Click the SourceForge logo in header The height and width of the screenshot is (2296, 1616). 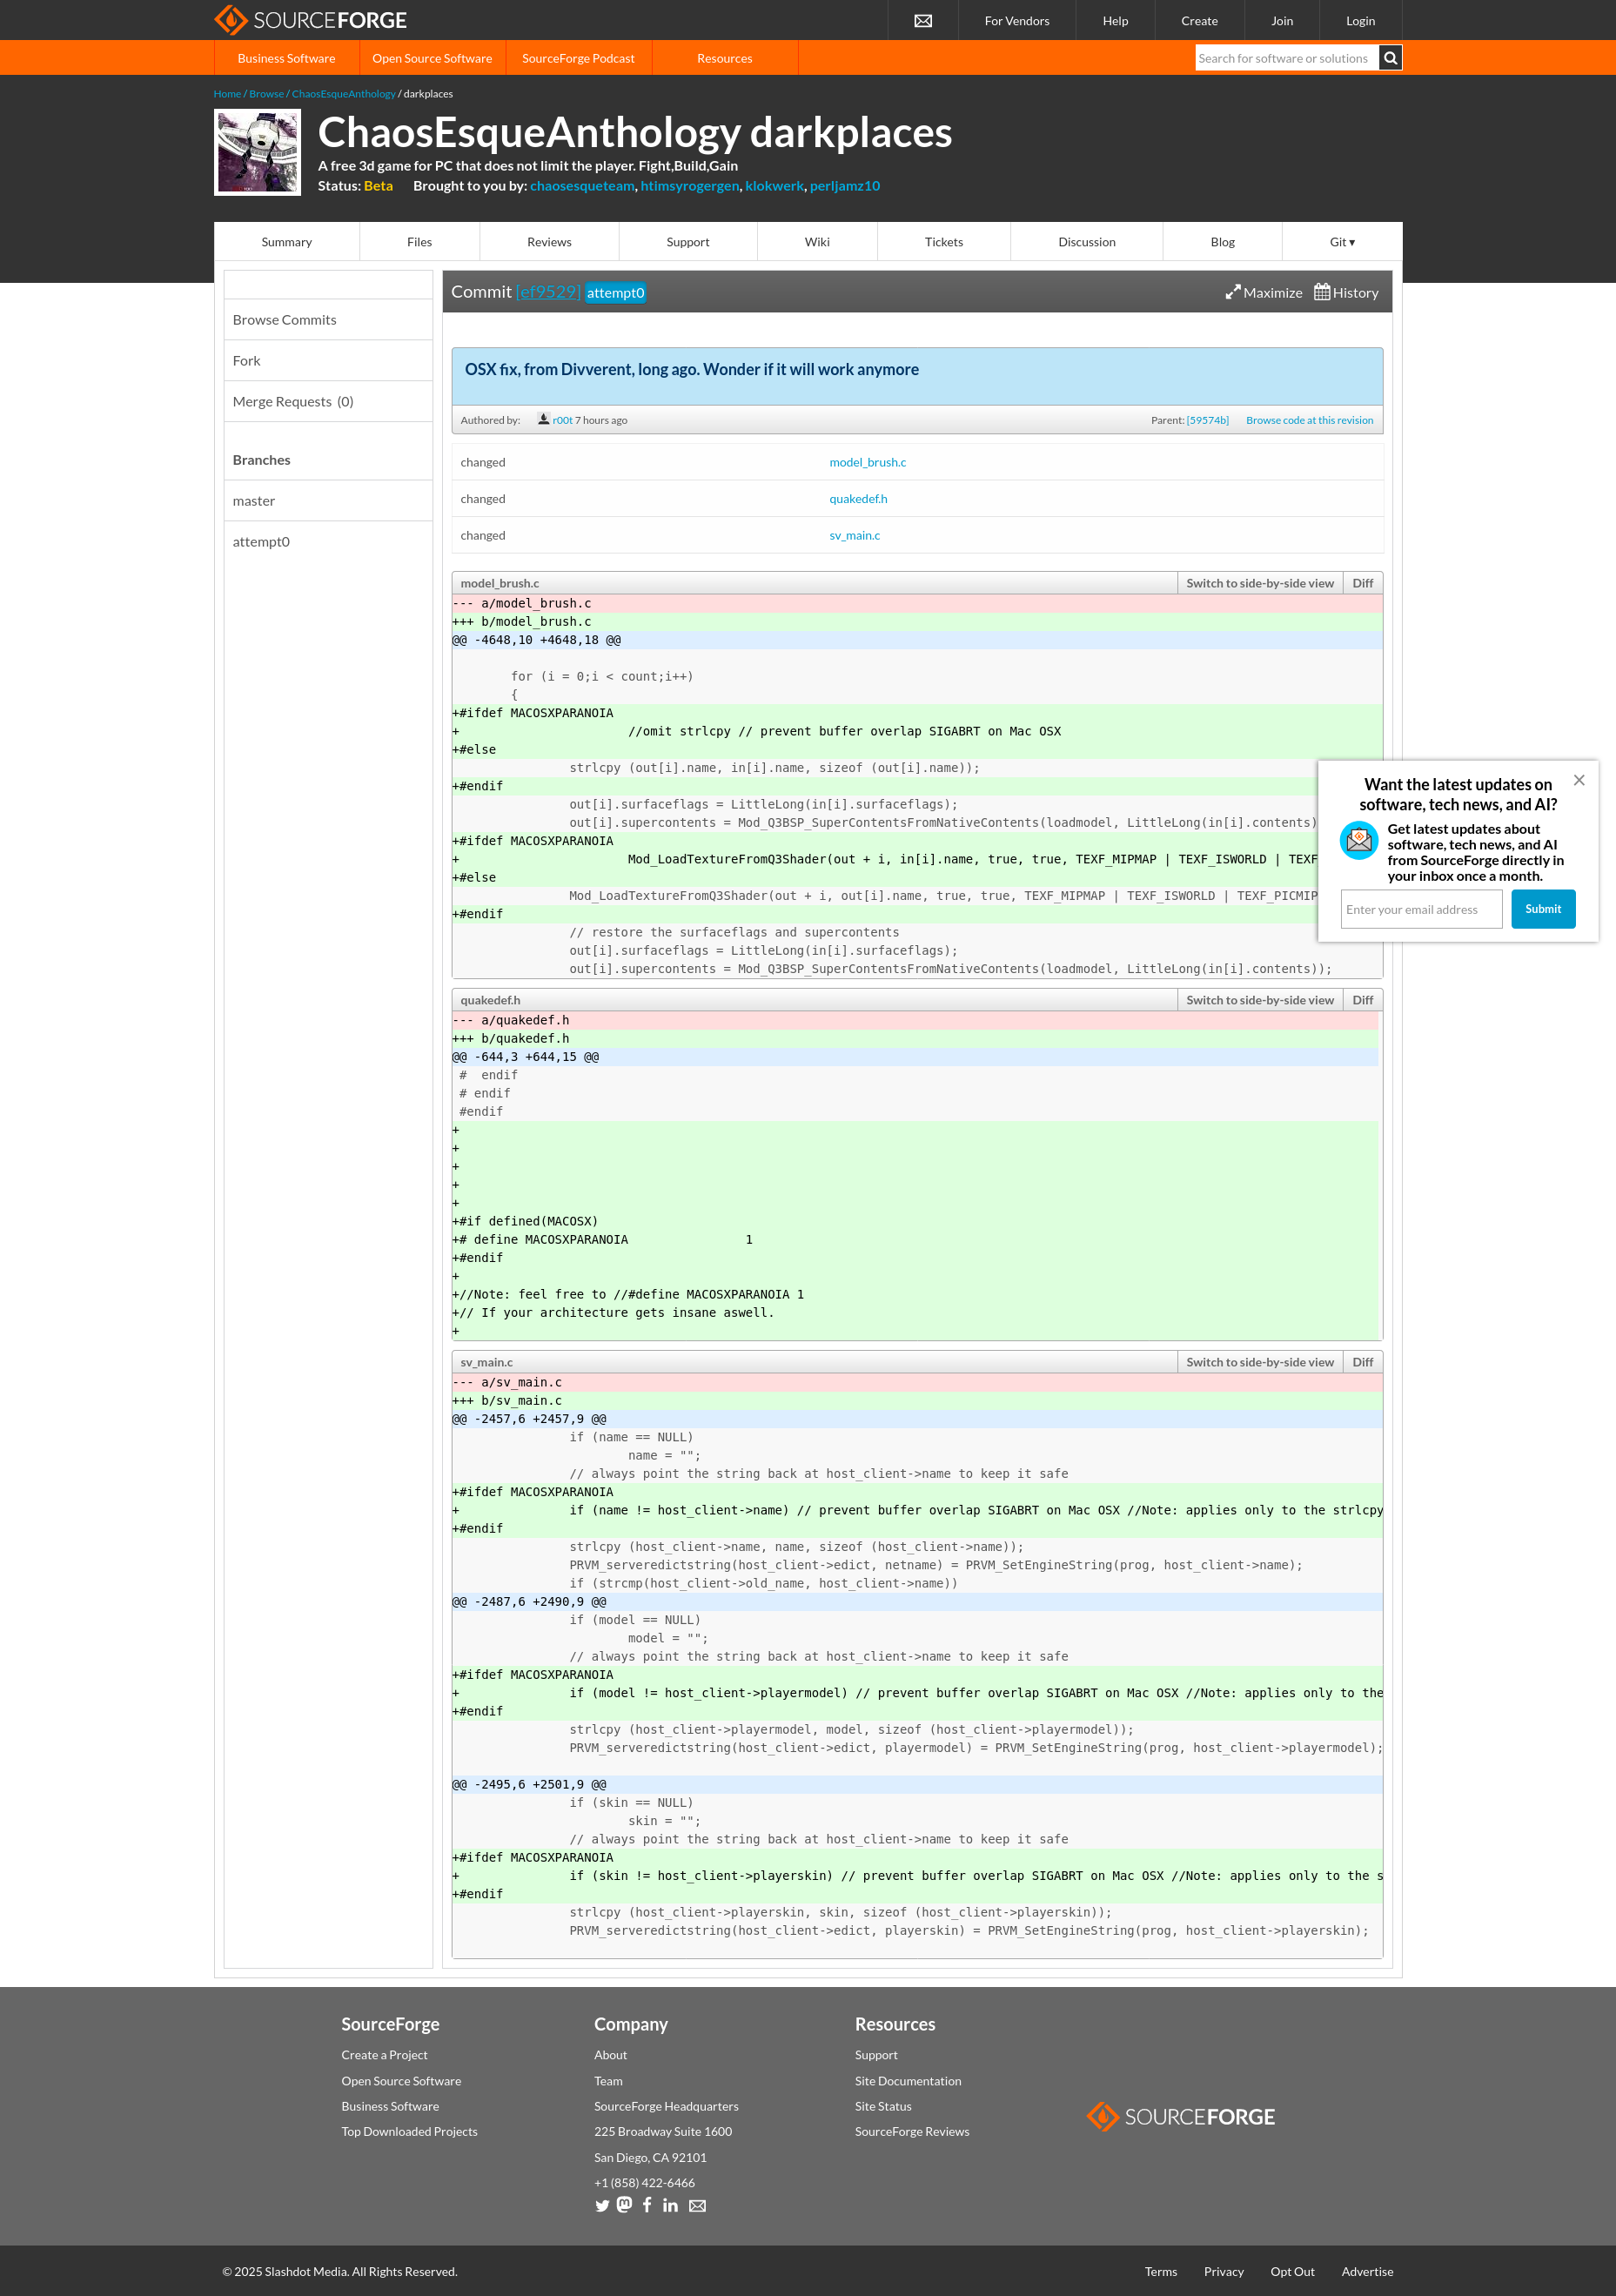click(x=310, y=20)
